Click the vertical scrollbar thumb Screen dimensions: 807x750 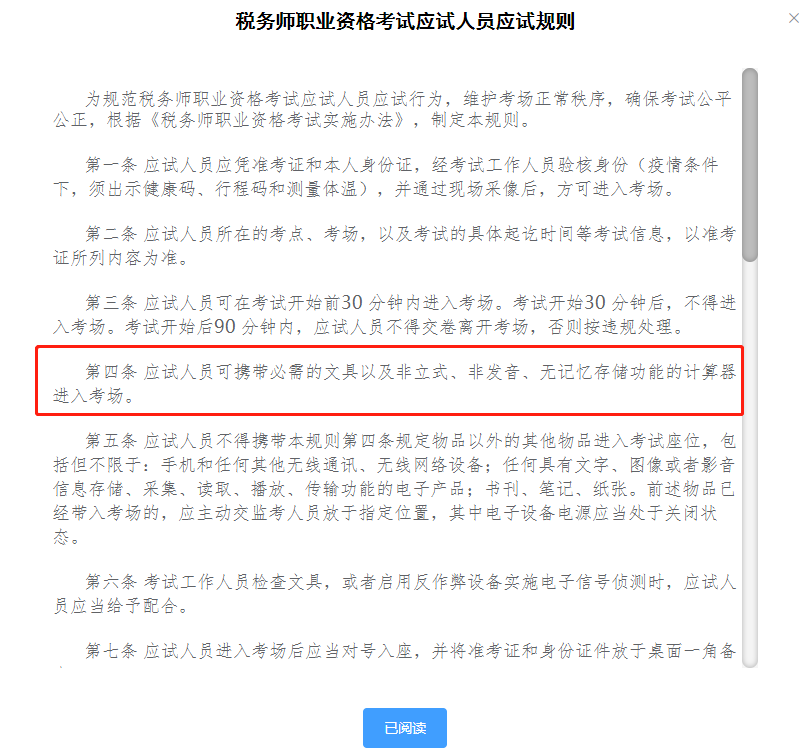[750, 165]
